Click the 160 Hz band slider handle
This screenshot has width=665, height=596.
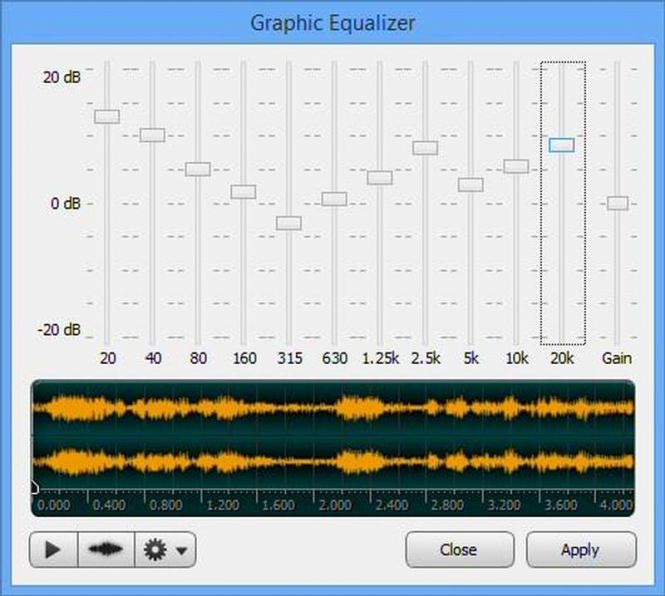coord(243,192)
